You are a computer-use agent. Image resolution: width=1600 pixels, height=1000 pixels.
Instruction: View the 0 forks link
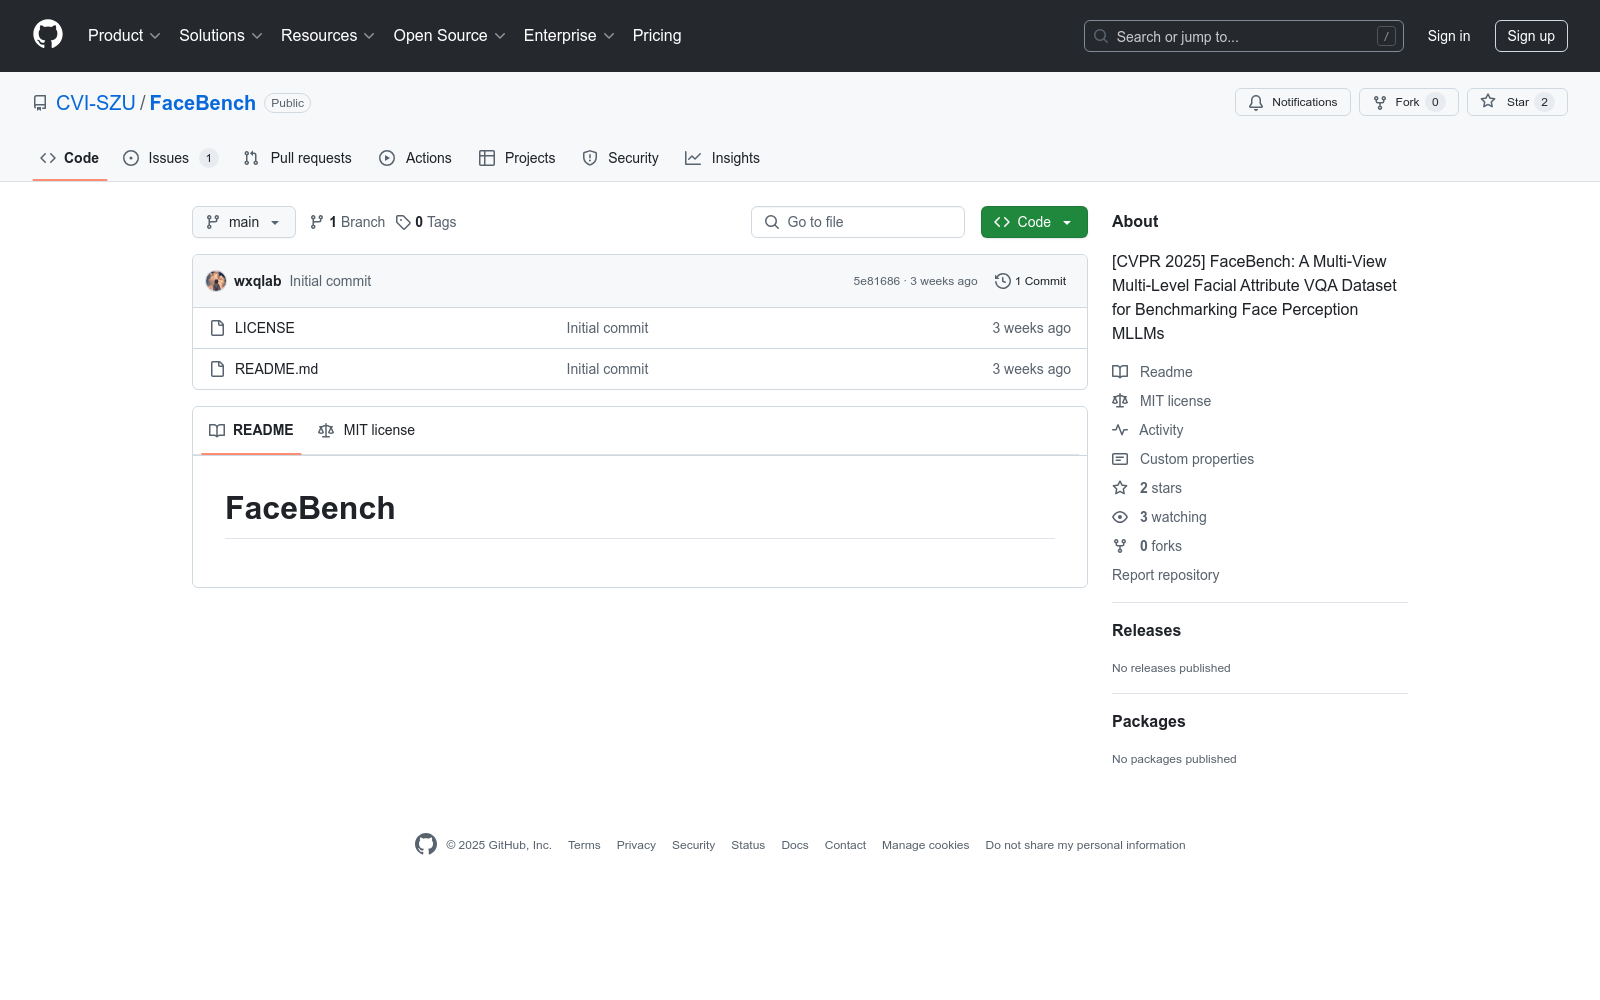pos(1147,546)
